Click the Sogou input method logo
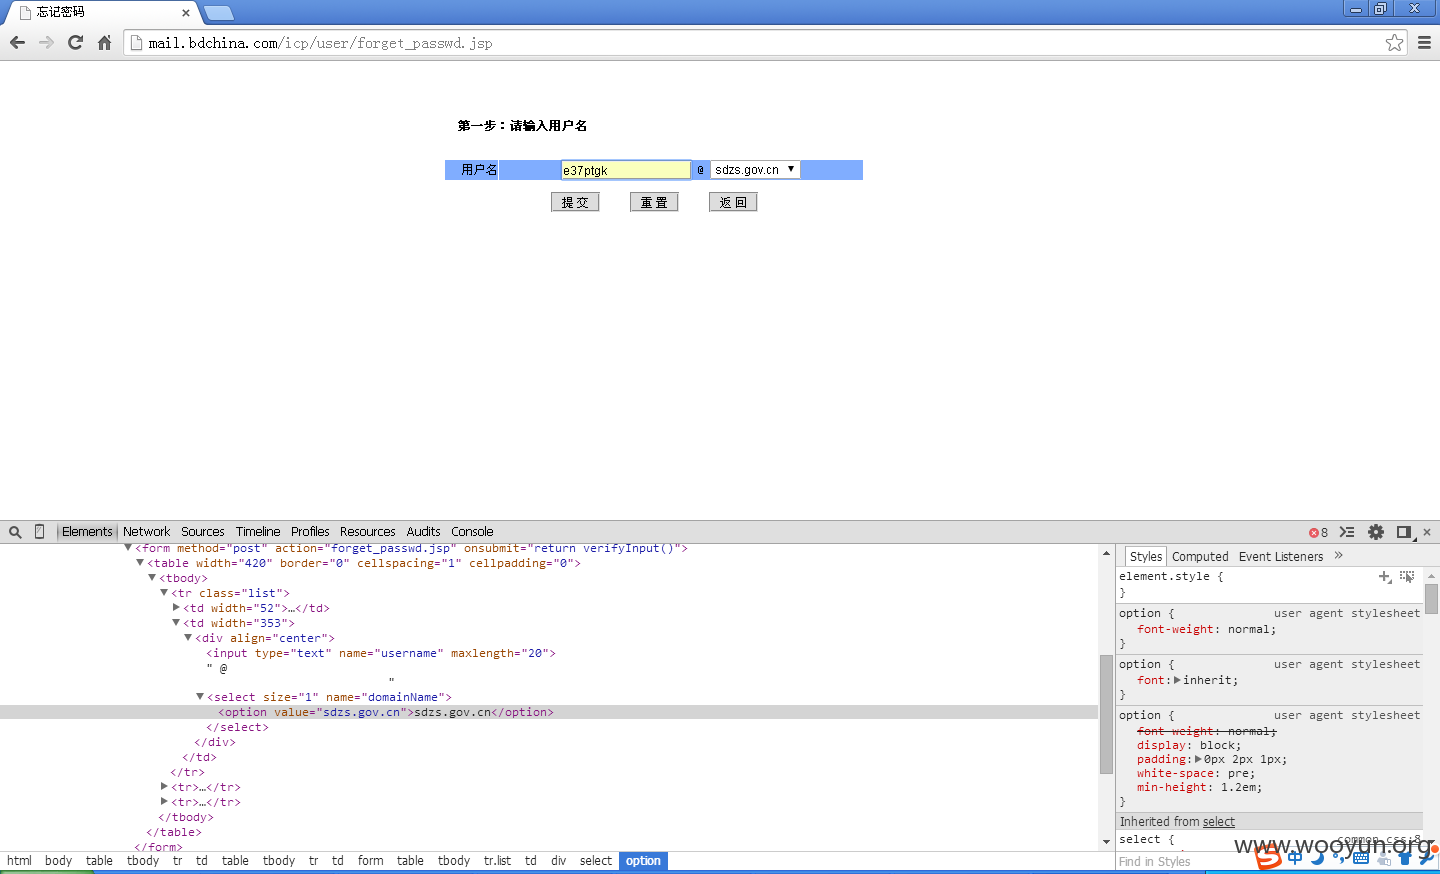The width and height of the screenshot is (1440, 874). (x=1268, y=857)
